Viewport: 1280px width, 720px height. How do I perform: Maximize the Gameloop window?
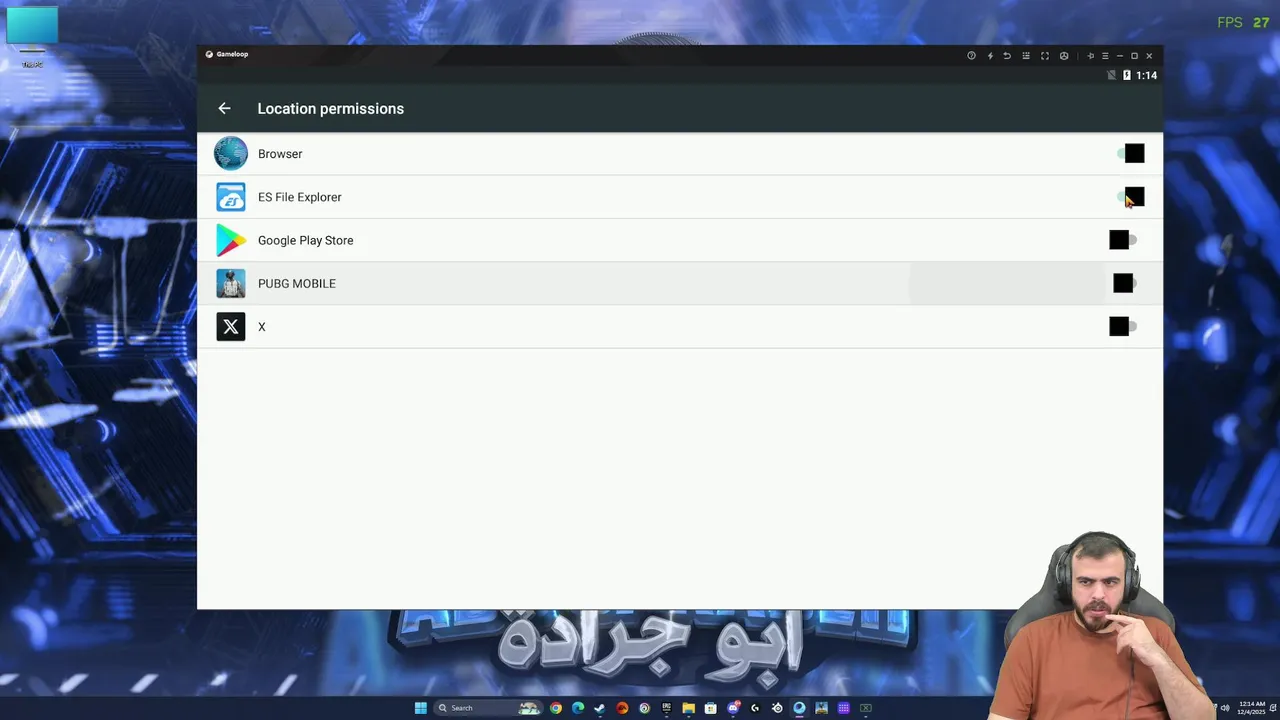pos(1134,56)
